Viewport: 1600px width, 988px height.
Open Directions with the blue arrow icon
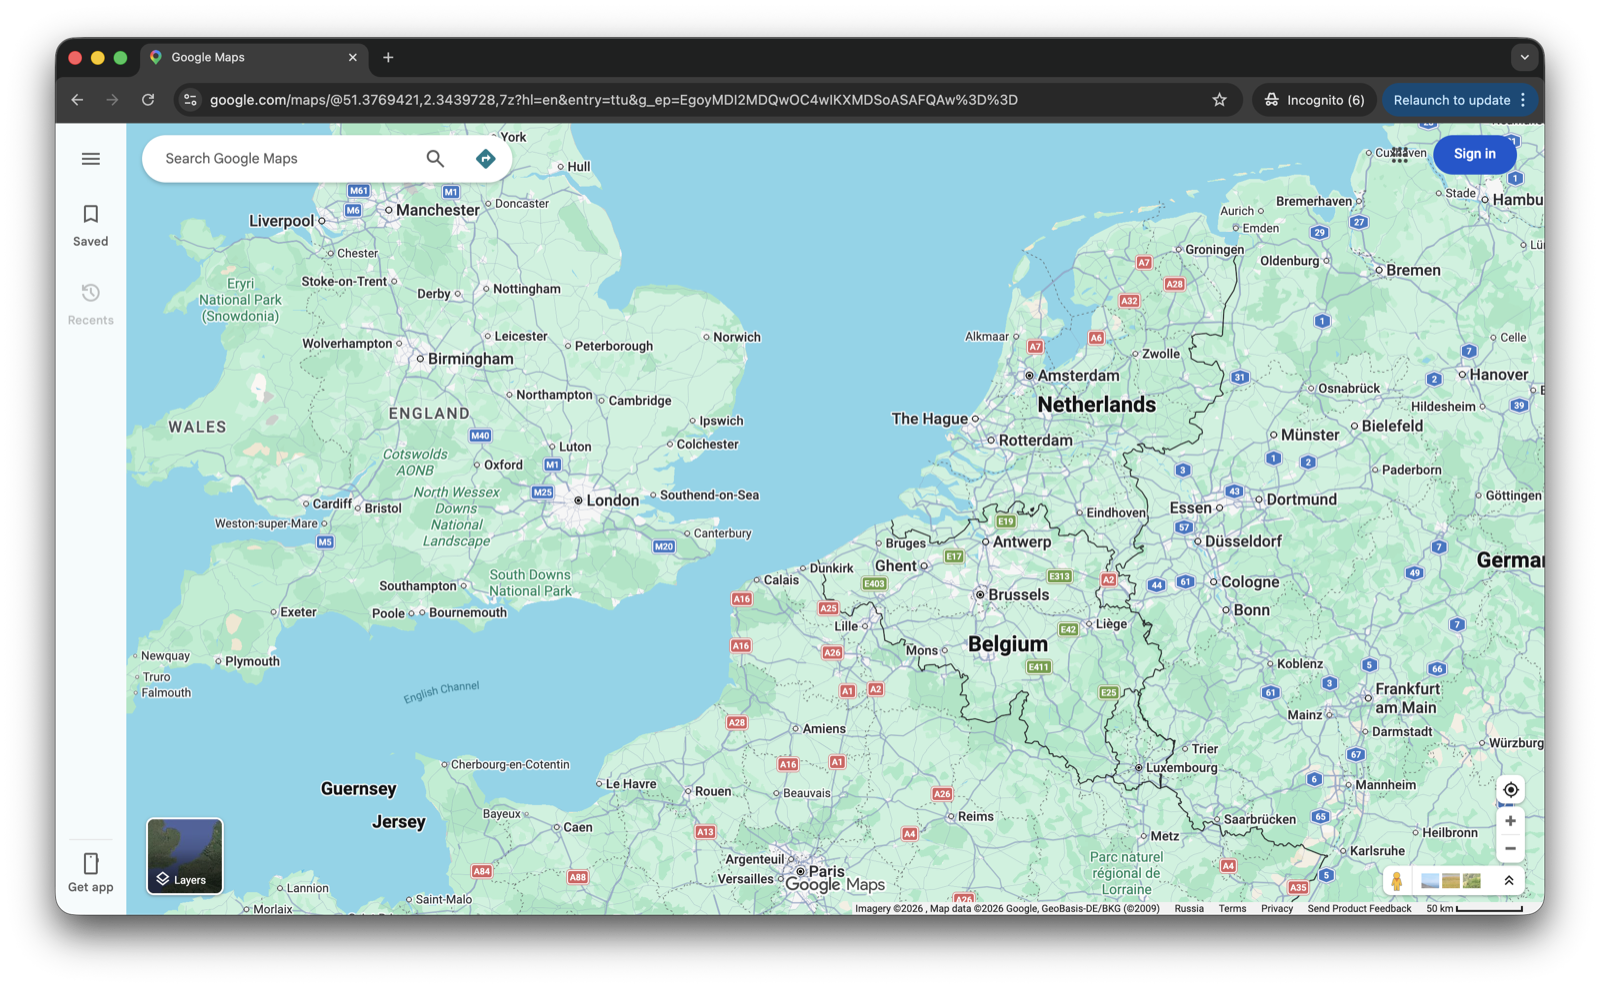click(x=485, y=158)
